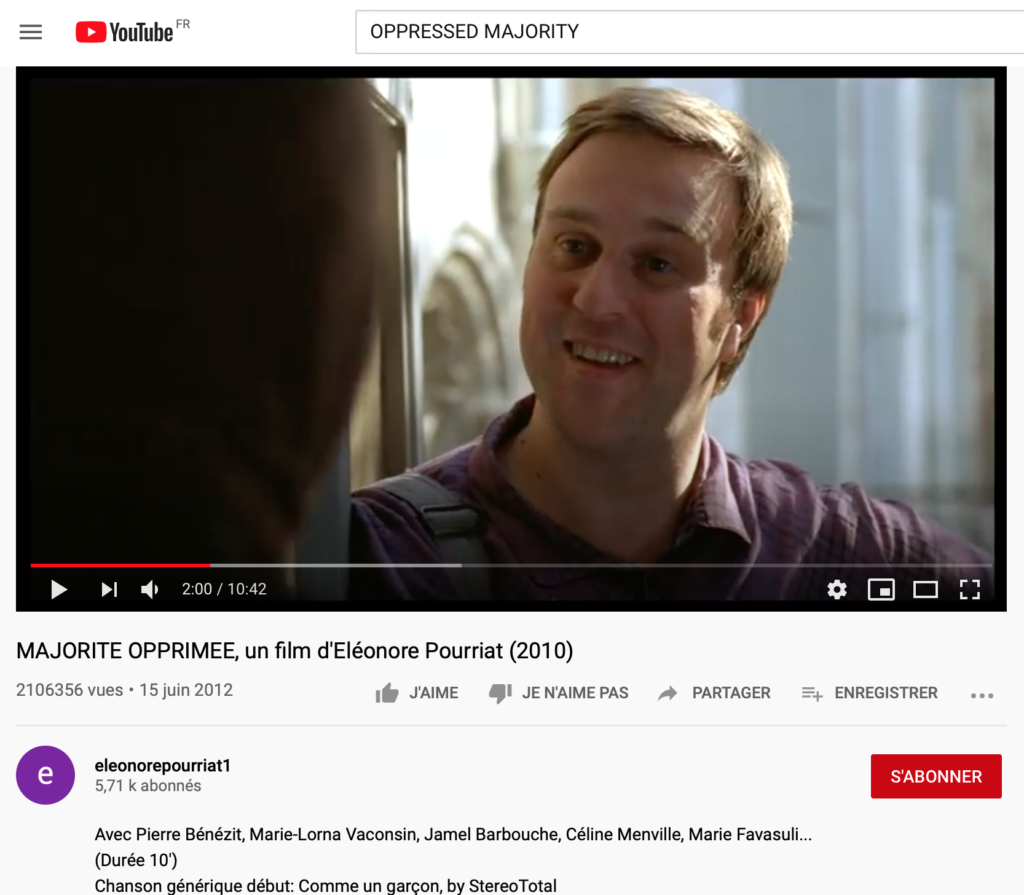The image size is (1024, 895).
Task: Like the video with J'AIME
Action: pyautogui.click(x=417, y=693)
